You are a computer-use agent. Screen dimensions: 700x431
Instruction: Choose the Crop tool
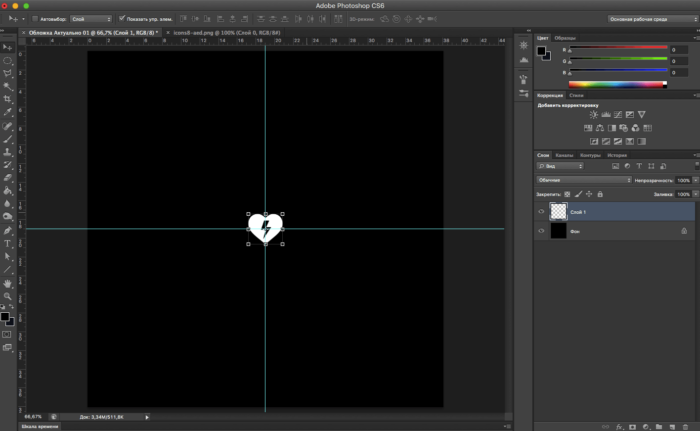[x=8, y=100]
